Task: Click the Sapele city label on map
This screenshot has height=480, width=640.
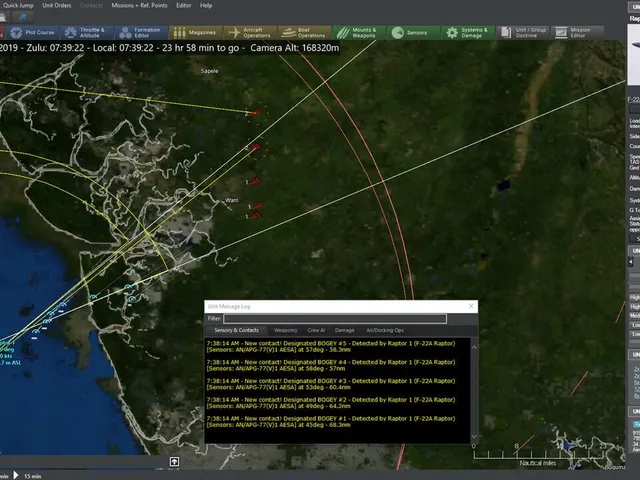Action: tap(209, 71)
